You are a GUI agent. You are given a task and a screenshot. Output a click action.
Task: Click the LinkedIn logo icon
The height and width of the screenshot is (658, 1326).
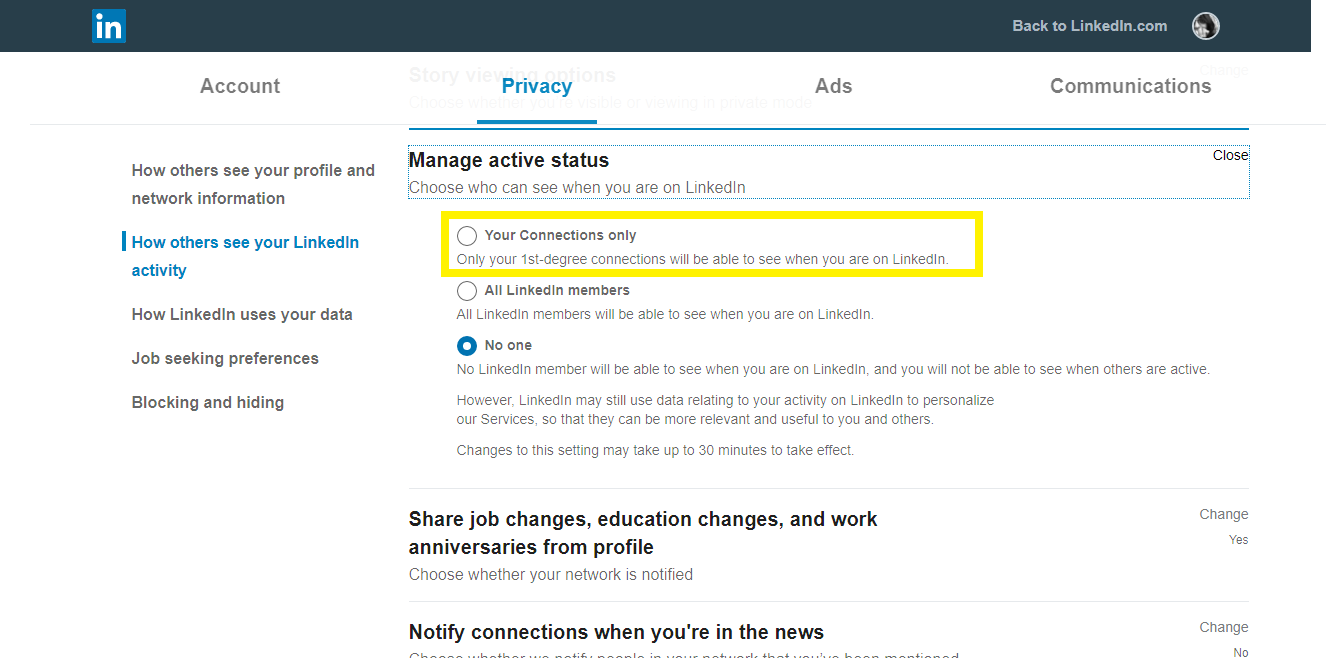pos(108,26)
